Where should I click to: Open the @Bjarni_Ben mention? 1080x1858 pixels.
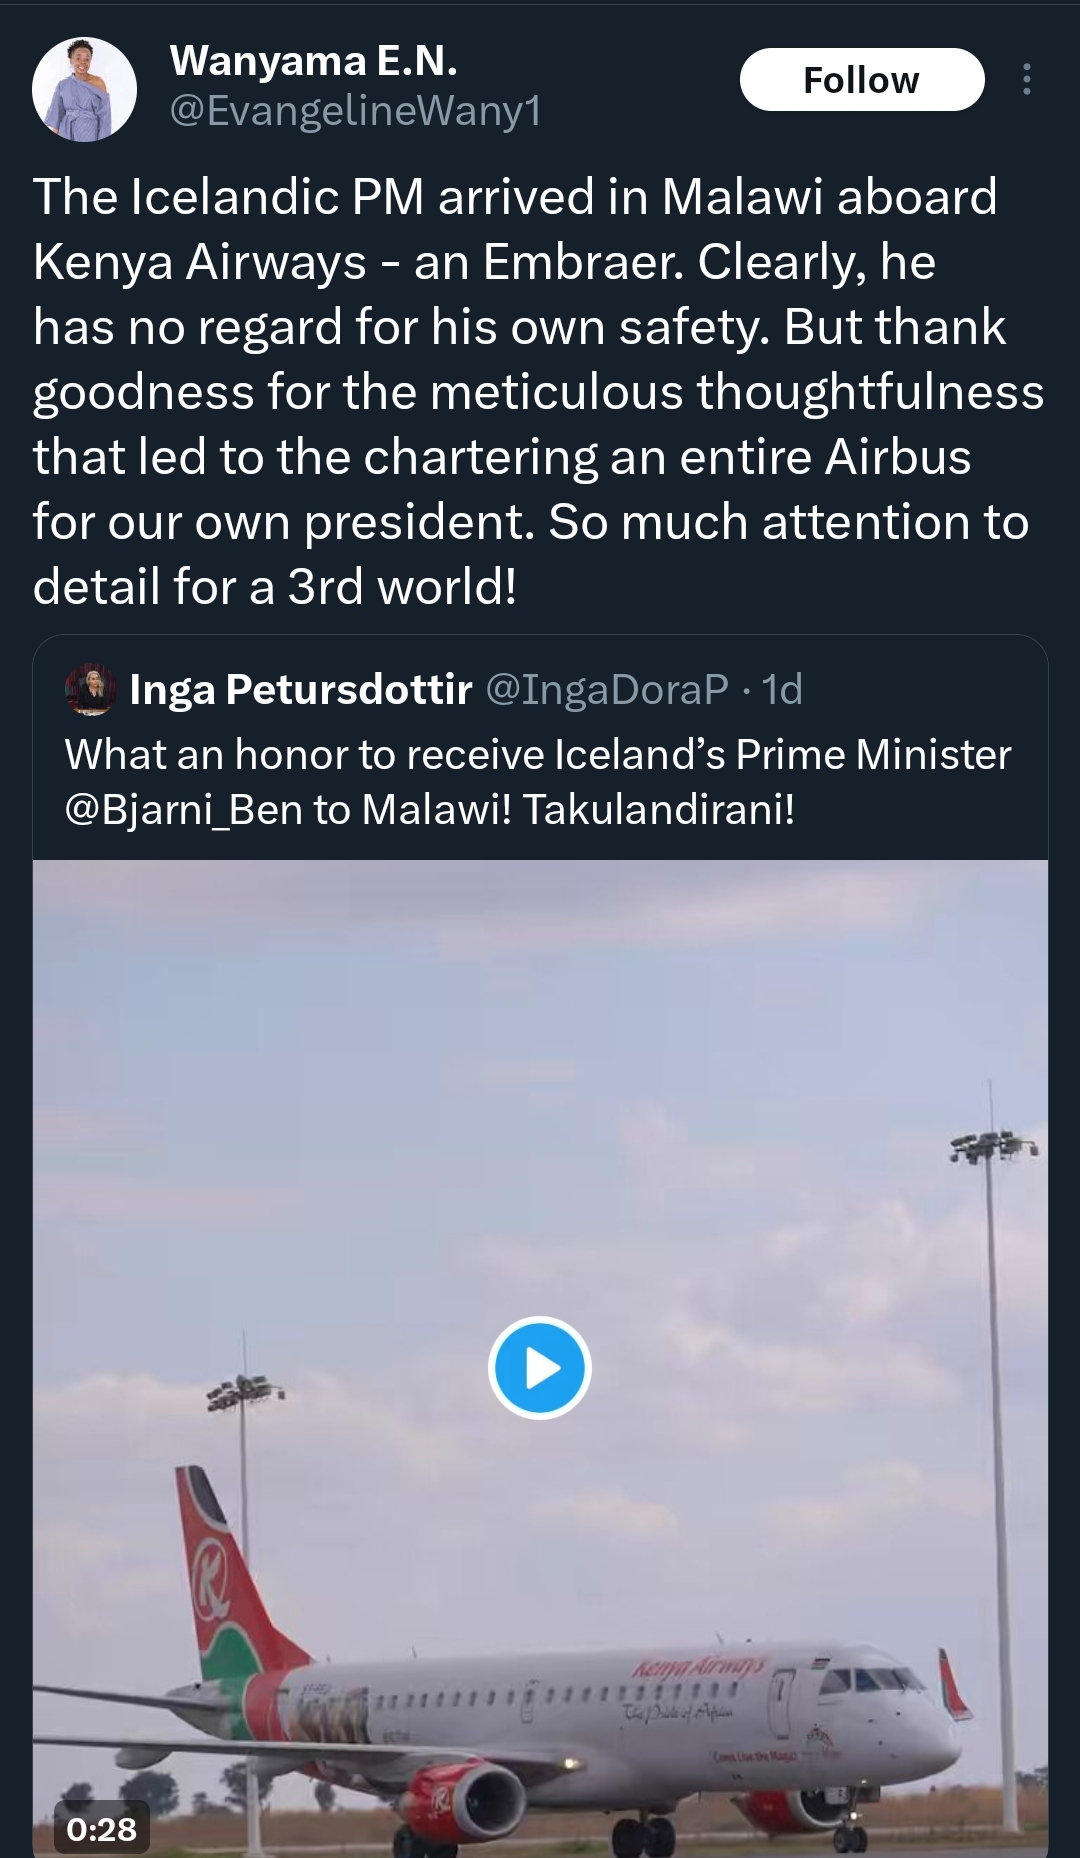(183, 809)
